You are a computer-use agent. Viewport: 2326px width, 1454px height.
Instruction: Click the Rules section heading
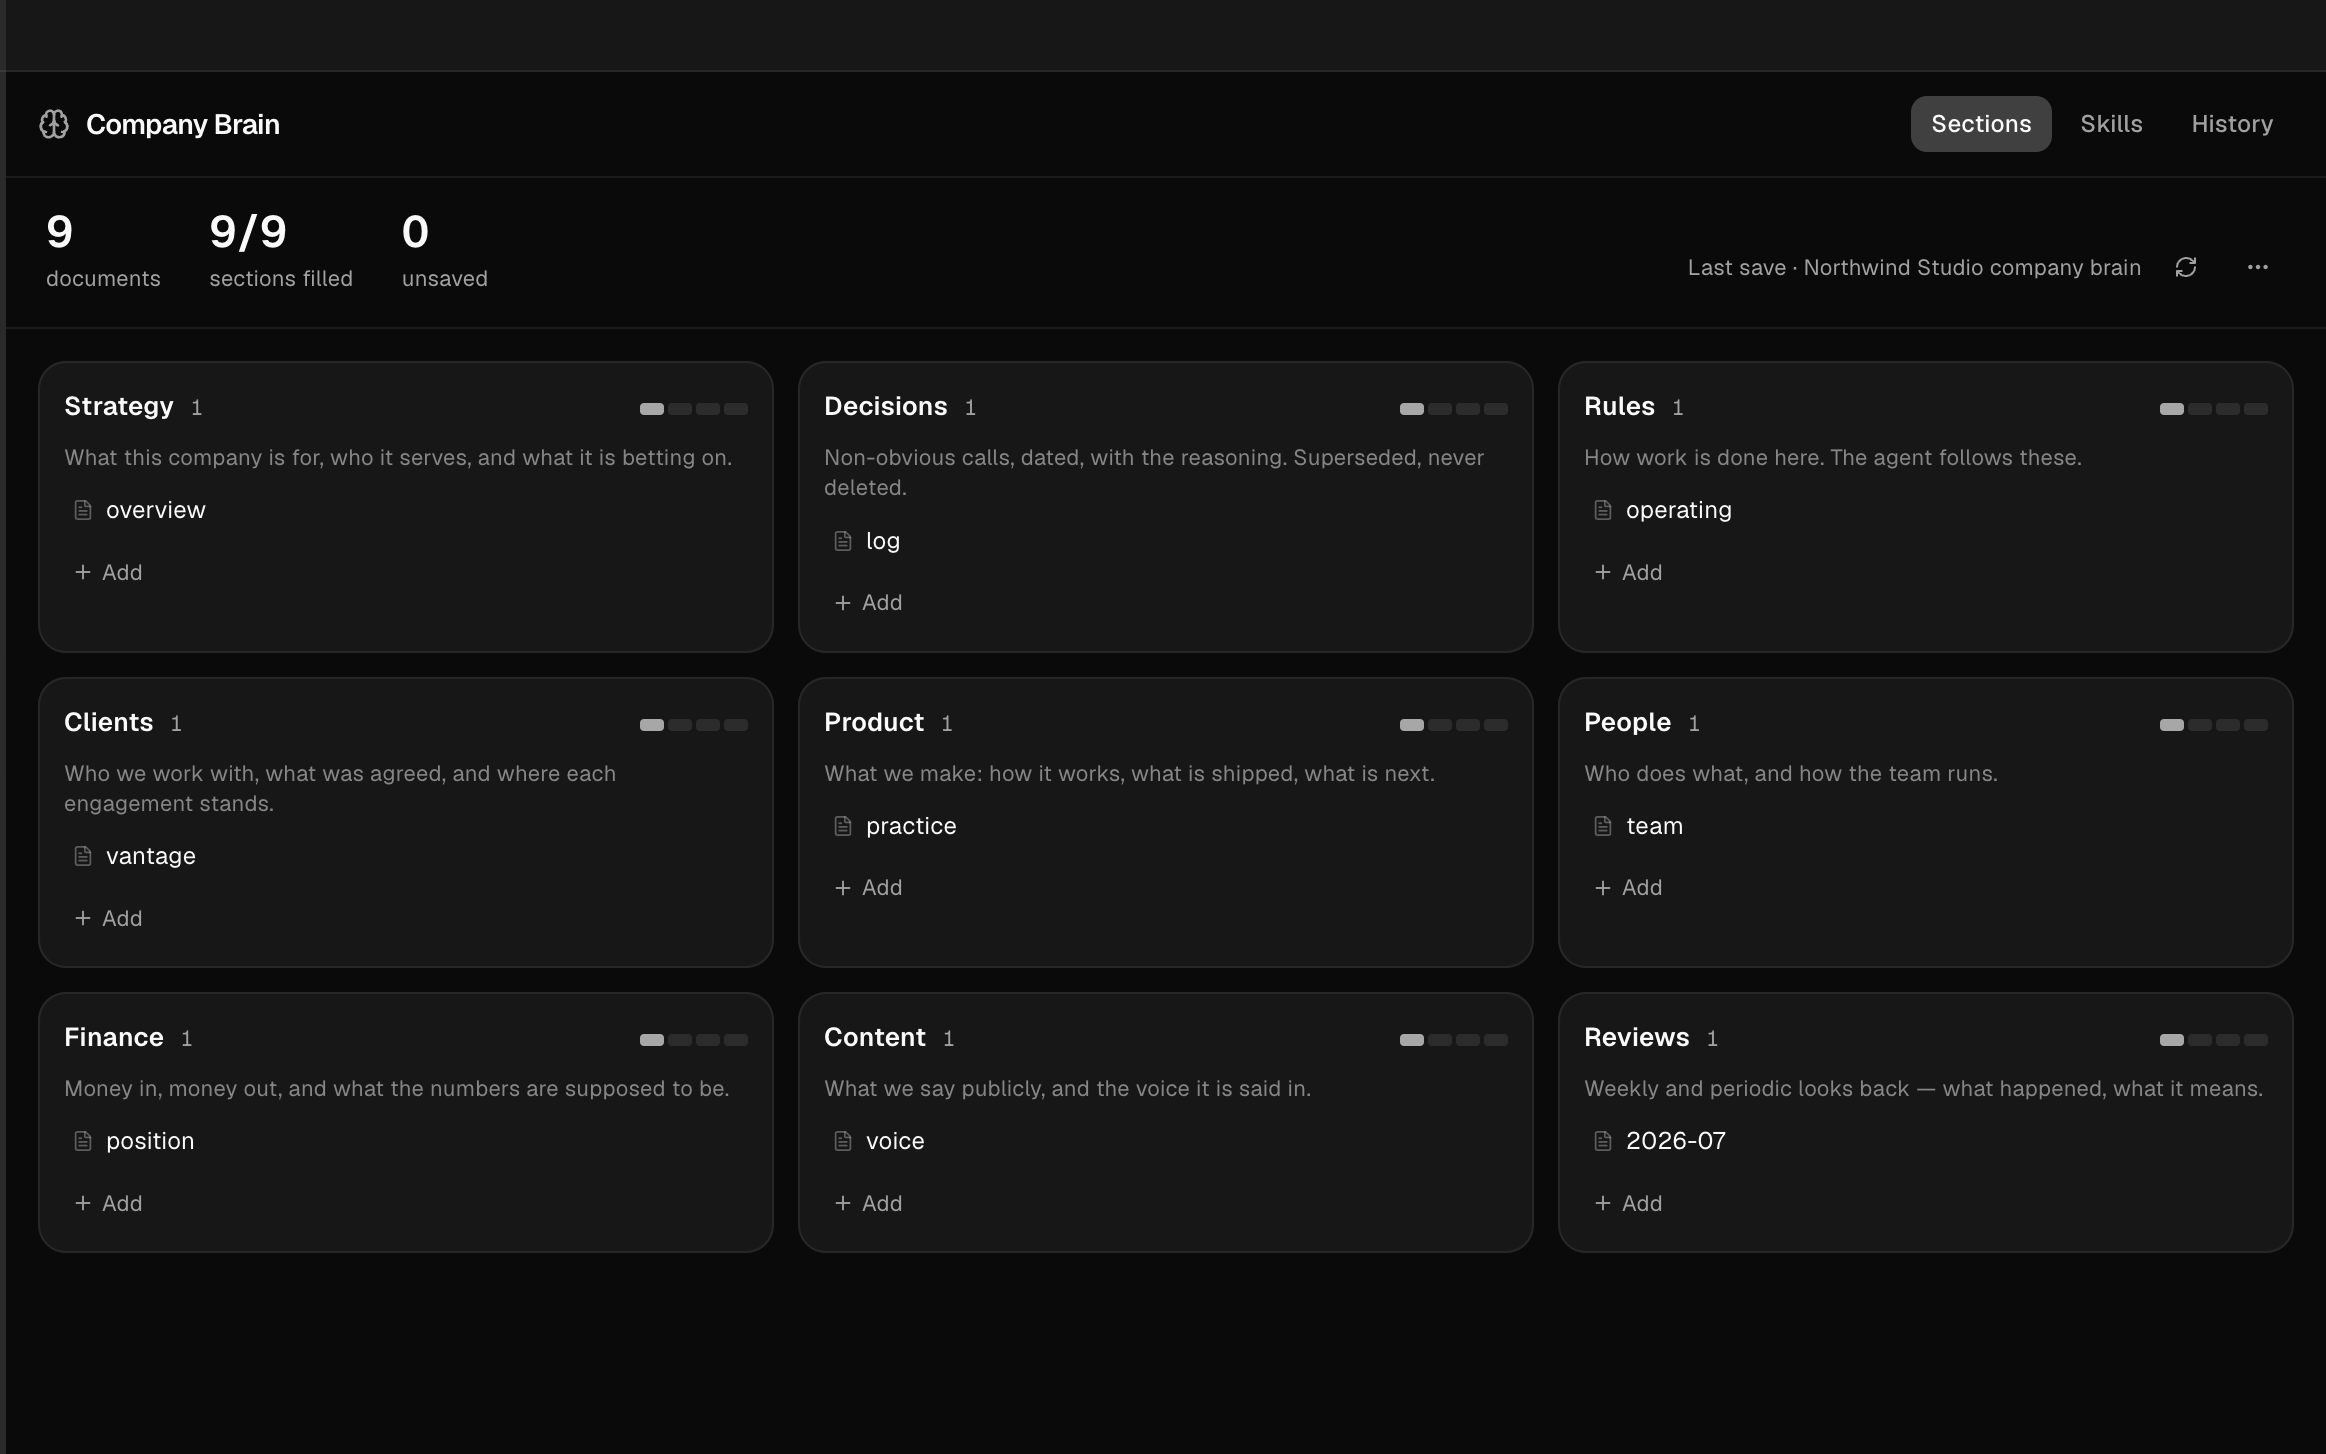coord(1619,406)
